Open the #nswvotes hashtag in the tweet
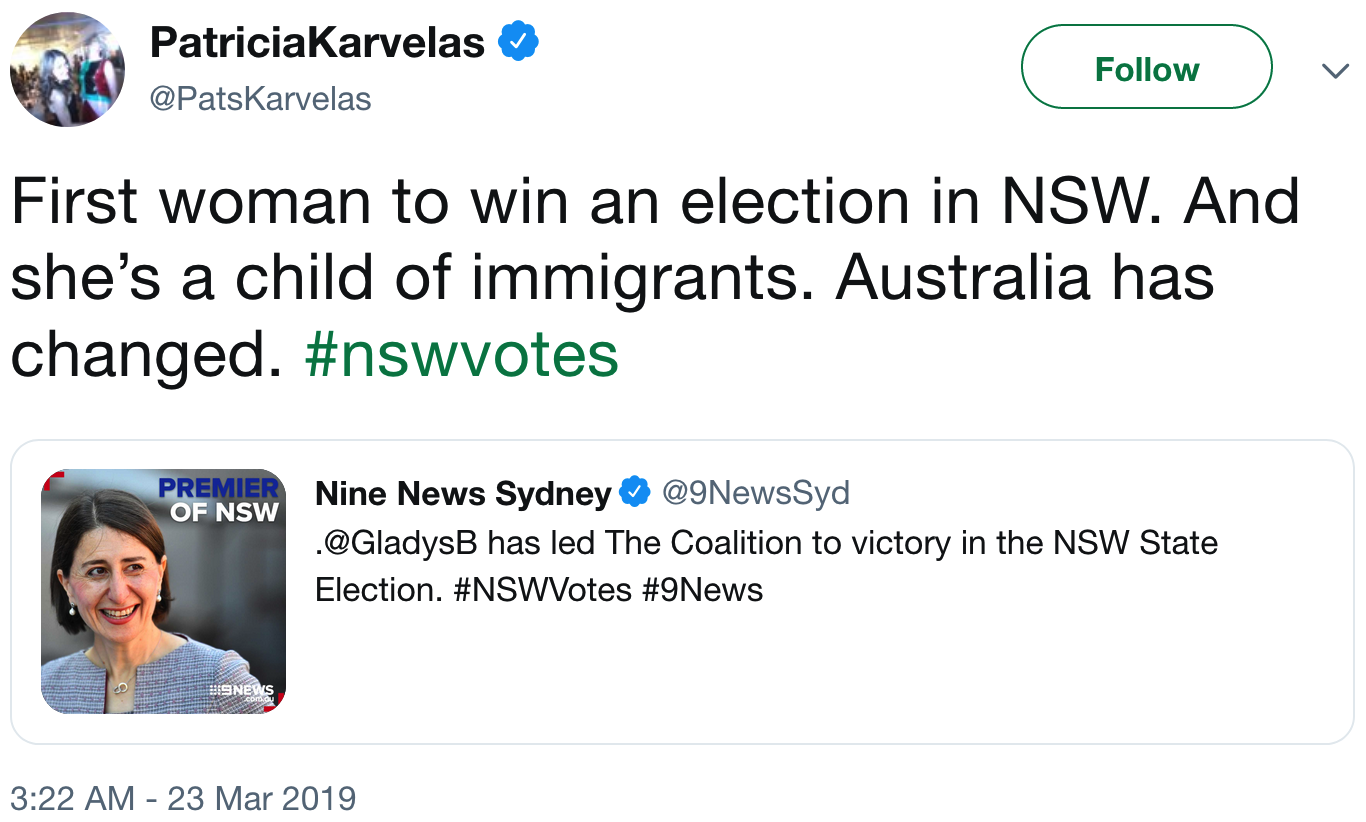The image size is (1366, 822). point(461,355)
